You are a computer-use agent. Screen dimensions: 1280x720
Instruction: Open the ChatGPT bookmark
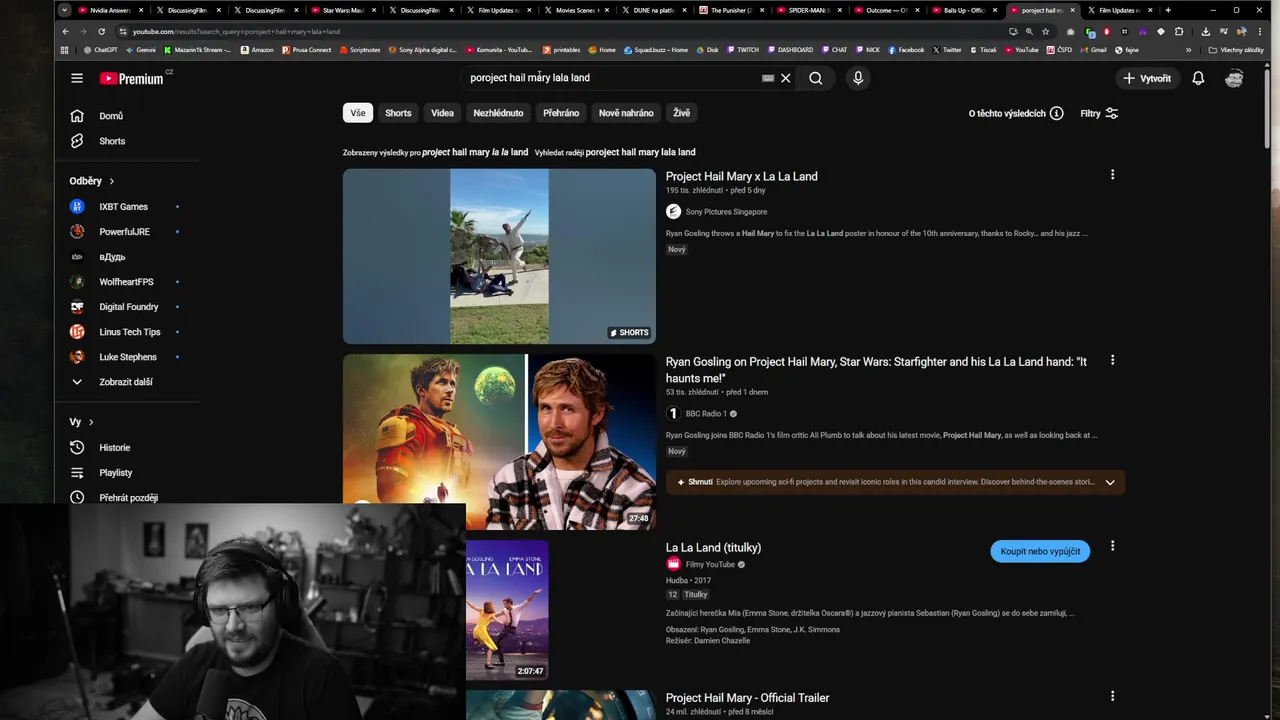101,50
